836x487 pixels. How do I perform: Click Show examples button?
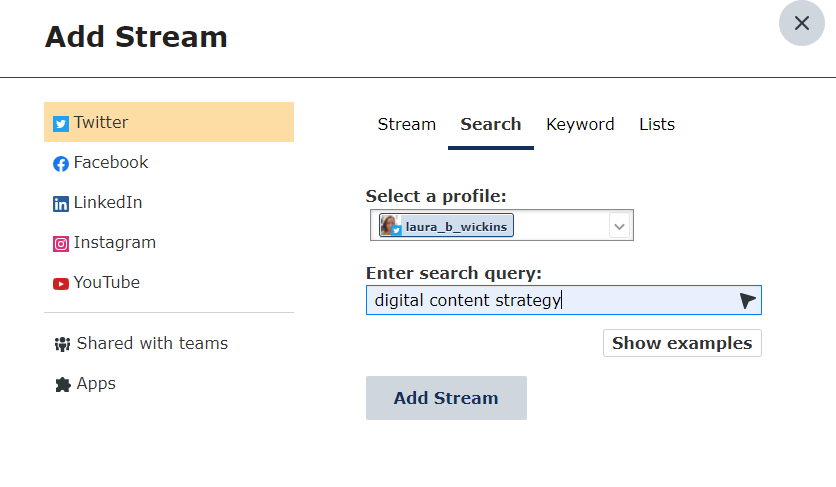coord(682,343)
